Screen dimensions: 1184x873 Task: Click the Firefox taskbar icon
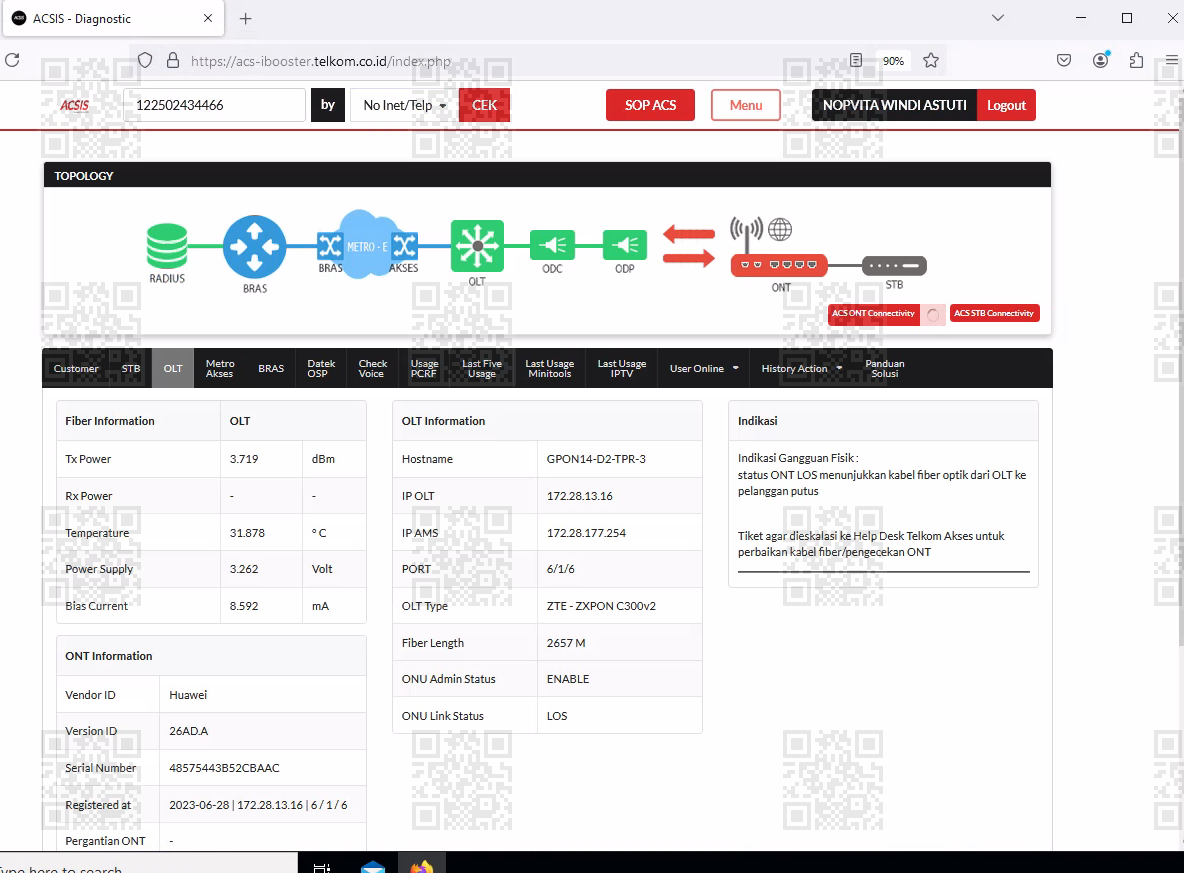point(422,866)
